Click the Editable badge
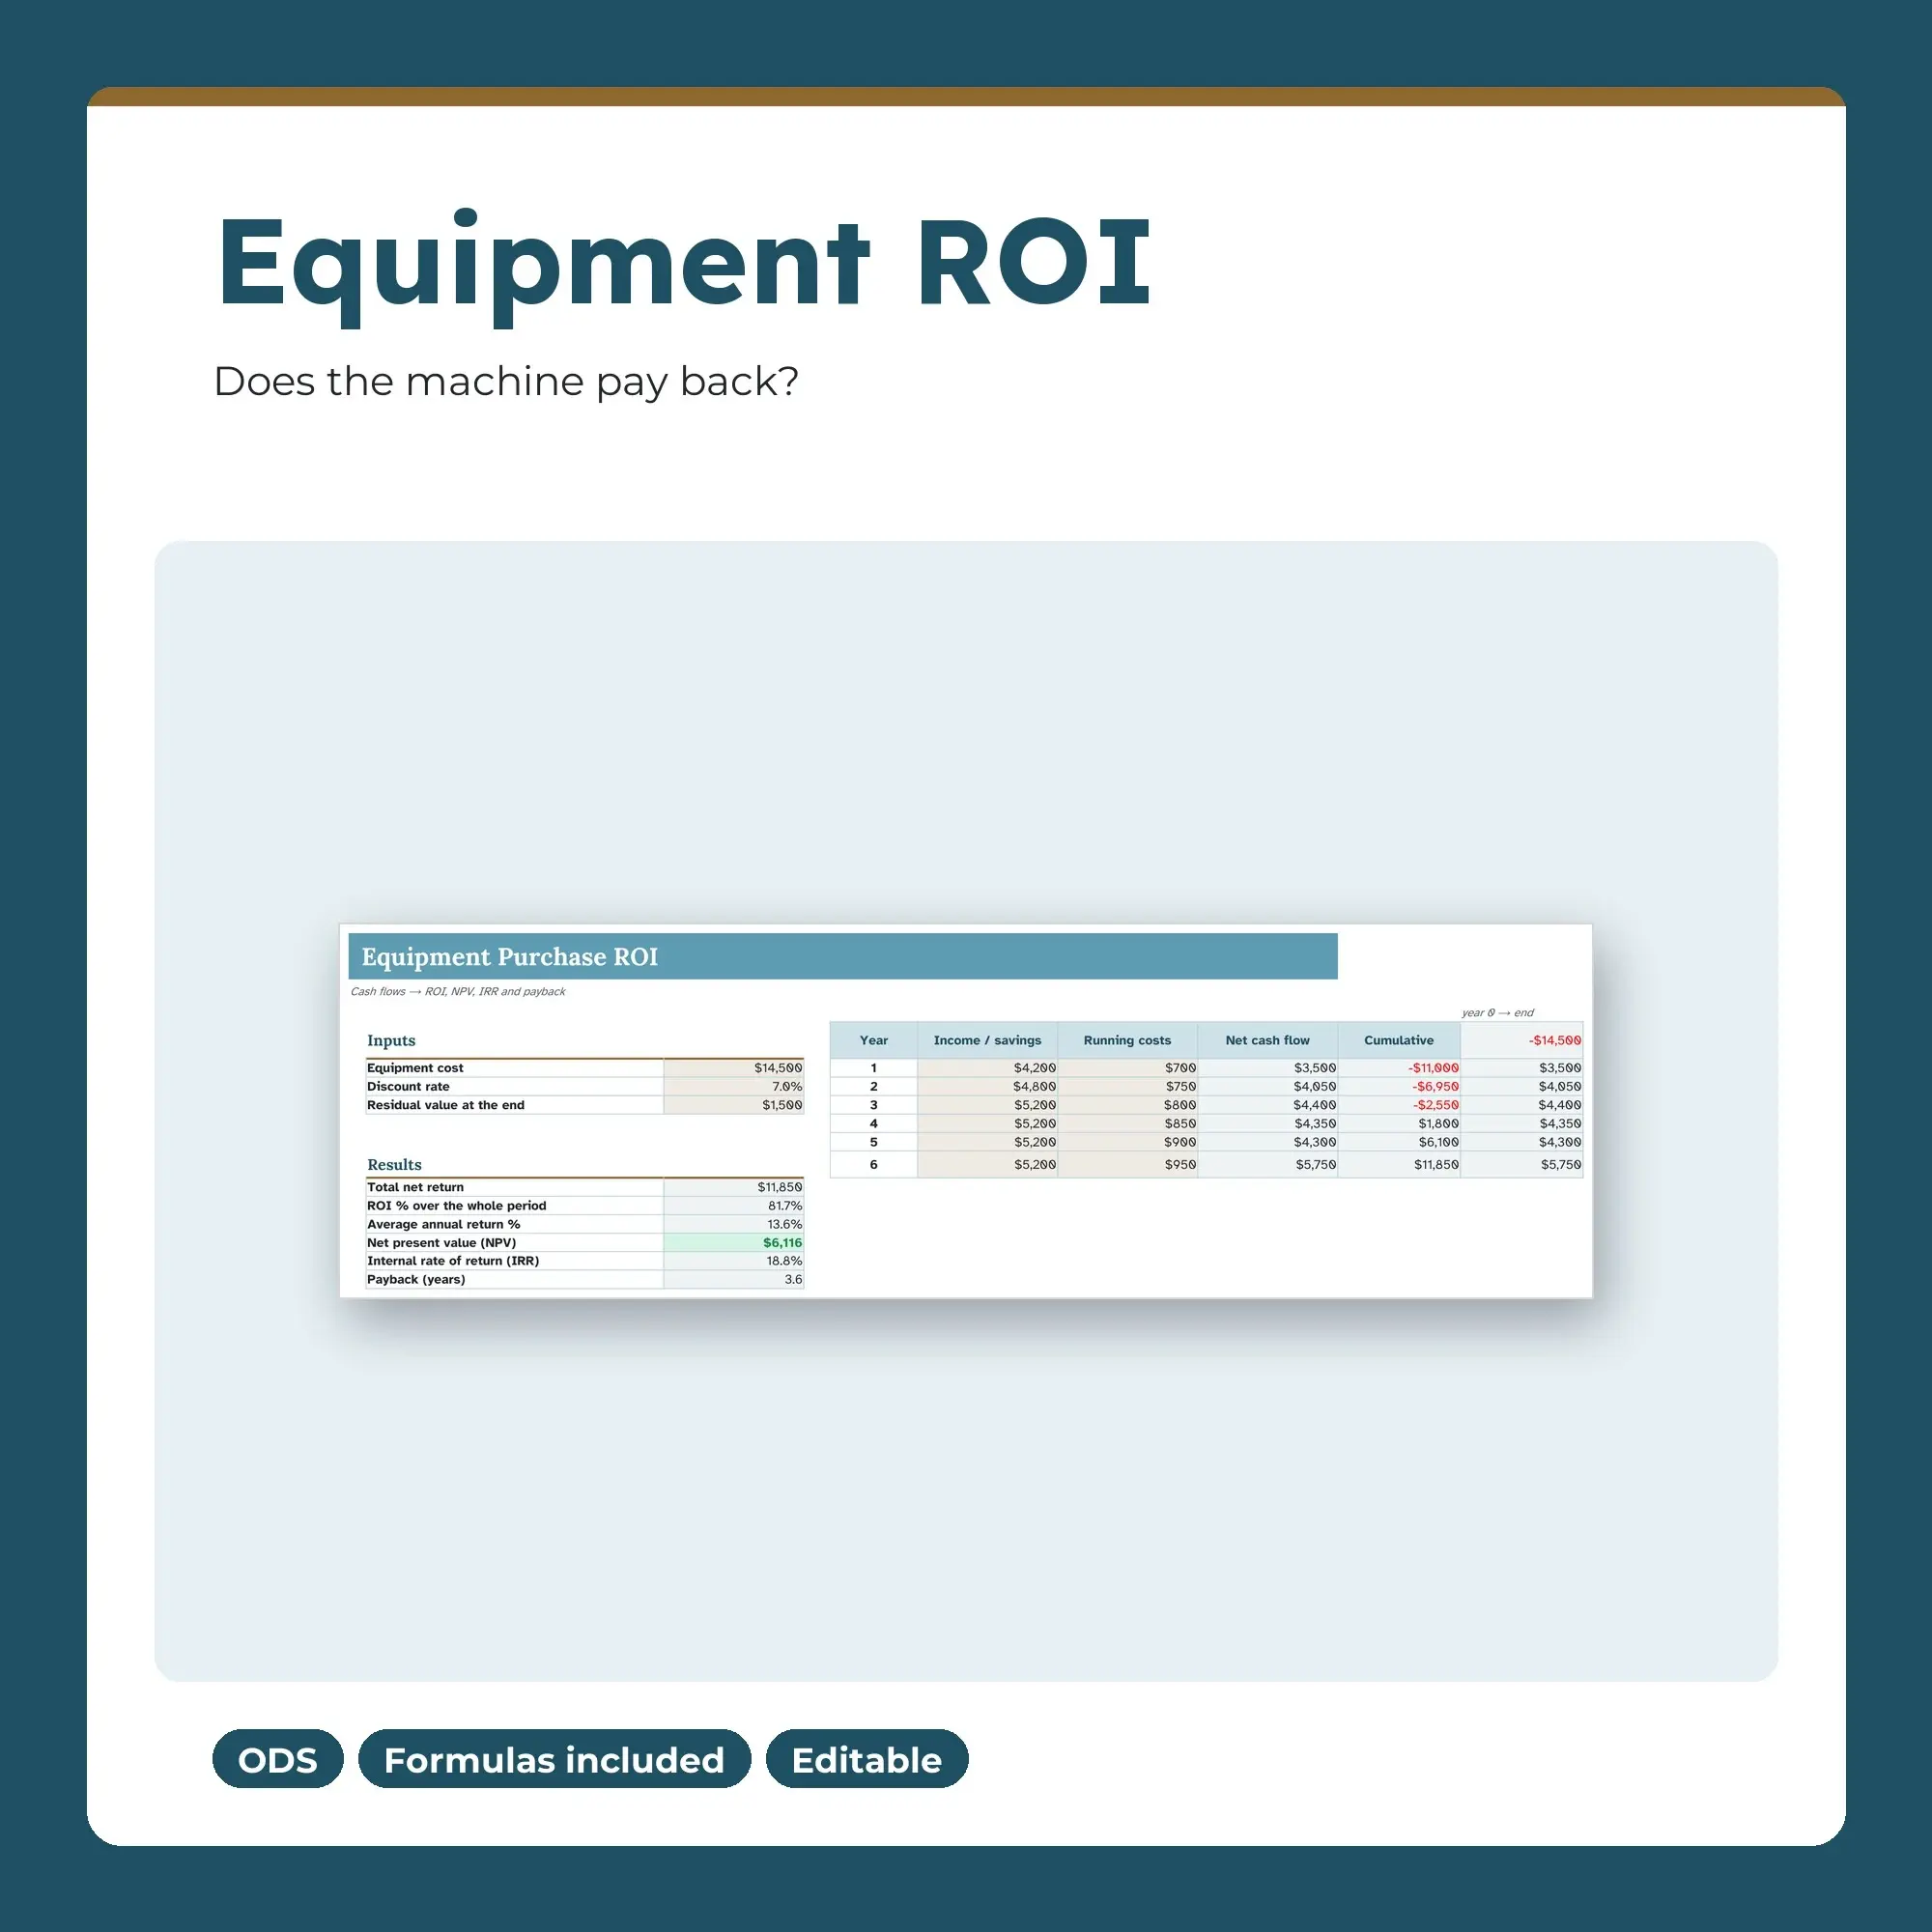1932x1932 pixels. pos(866,1759)
